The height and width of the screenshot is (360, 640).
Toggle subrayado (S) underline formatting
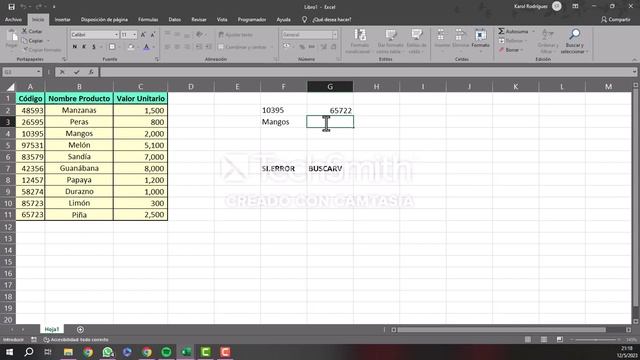(94, 47)
